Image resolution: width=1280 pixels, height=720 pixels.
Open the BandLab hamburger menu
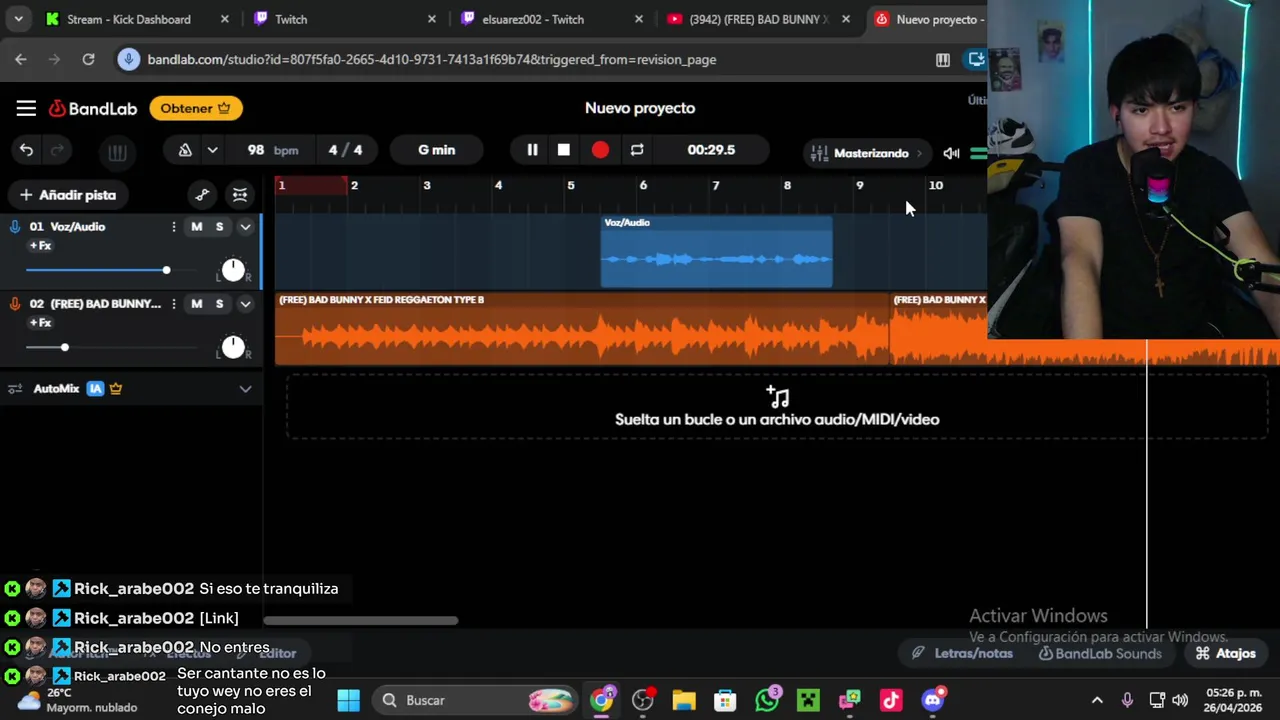pyautogui.click(x=26, y=108)
